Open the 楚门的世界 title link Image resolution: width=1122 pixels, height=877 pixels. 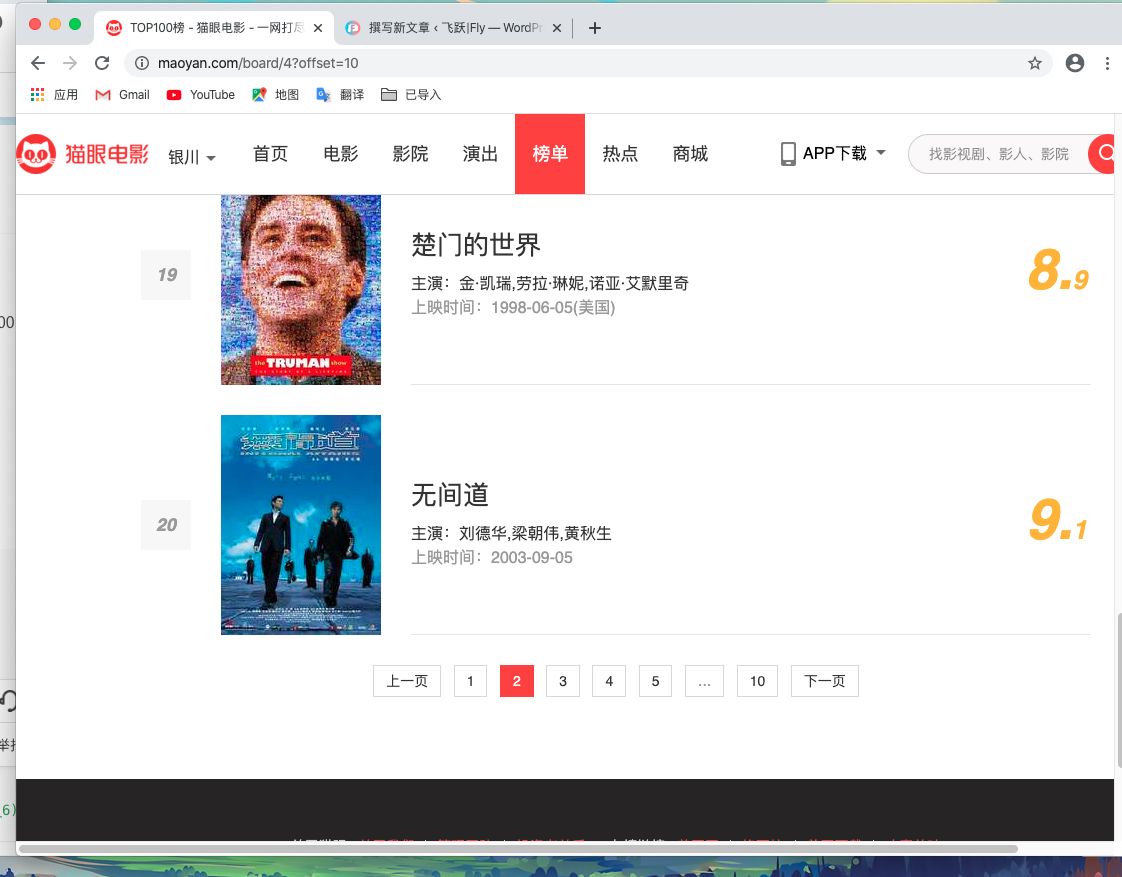476,245
